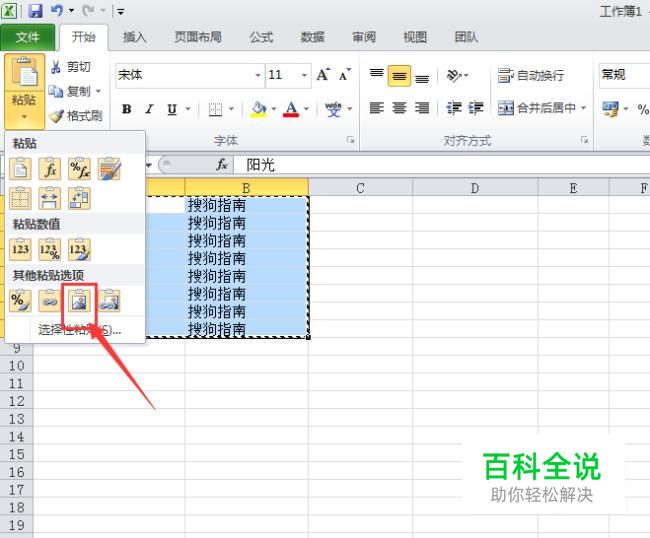Open the File (文件) tab

tap(28, 37)
